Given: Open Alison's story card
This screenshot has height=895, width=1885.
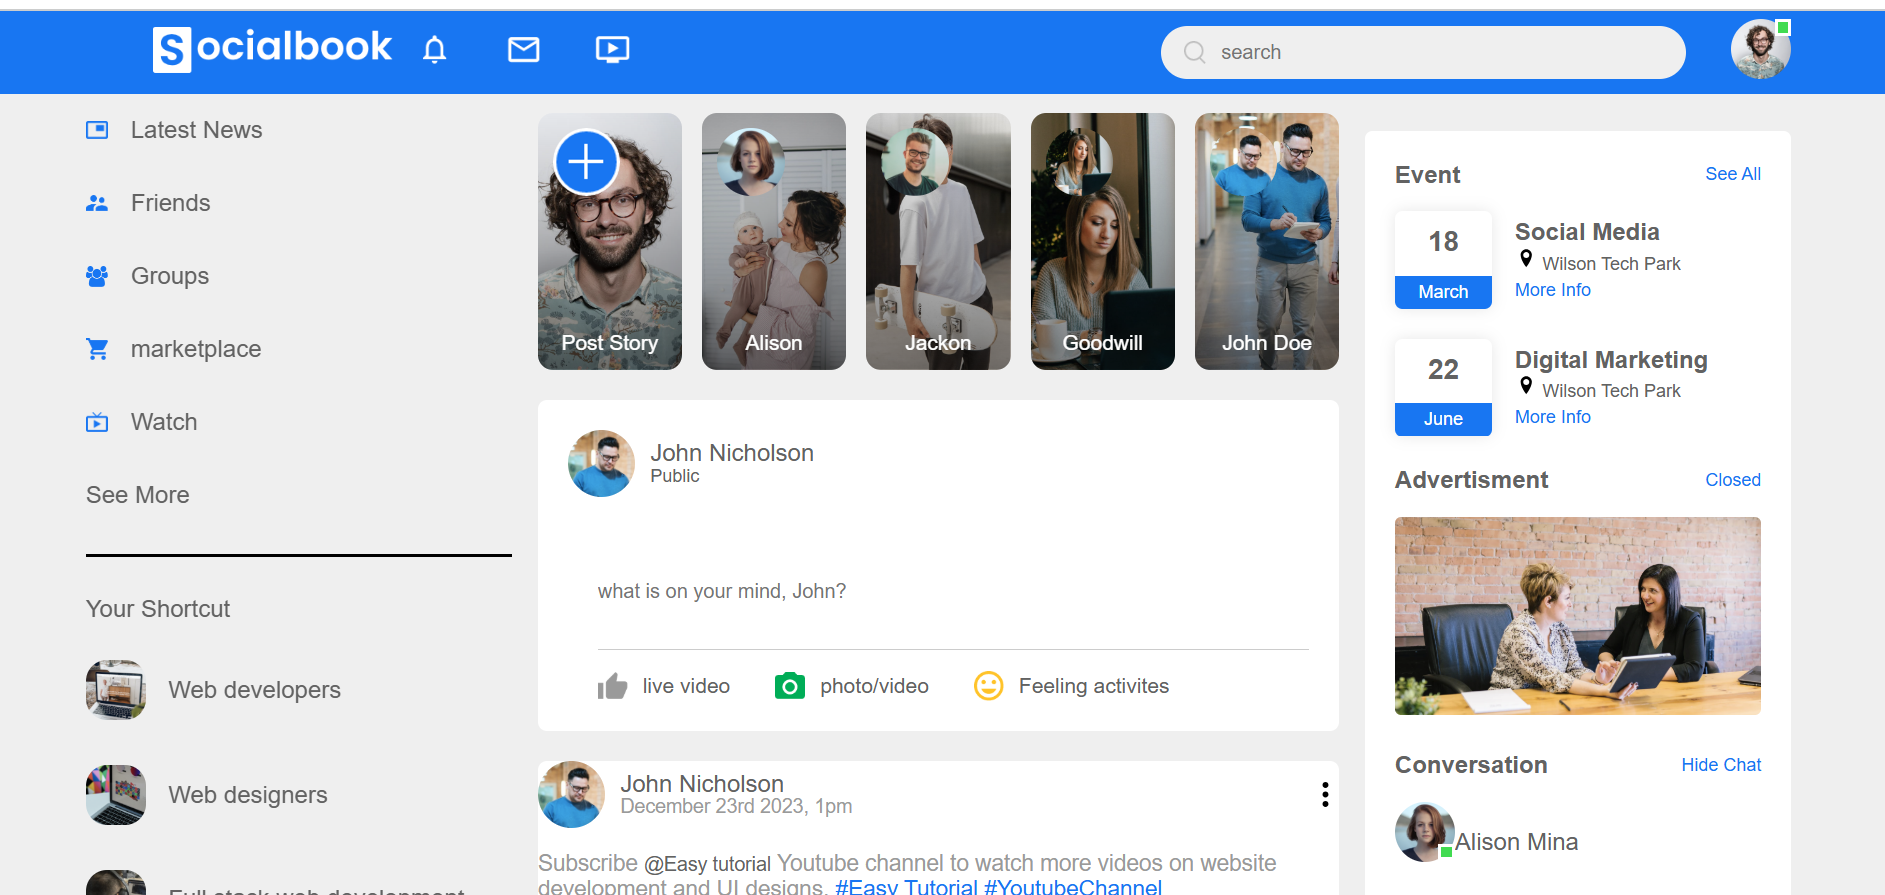Looking at the screenshot, I should (x=774, y=241).
